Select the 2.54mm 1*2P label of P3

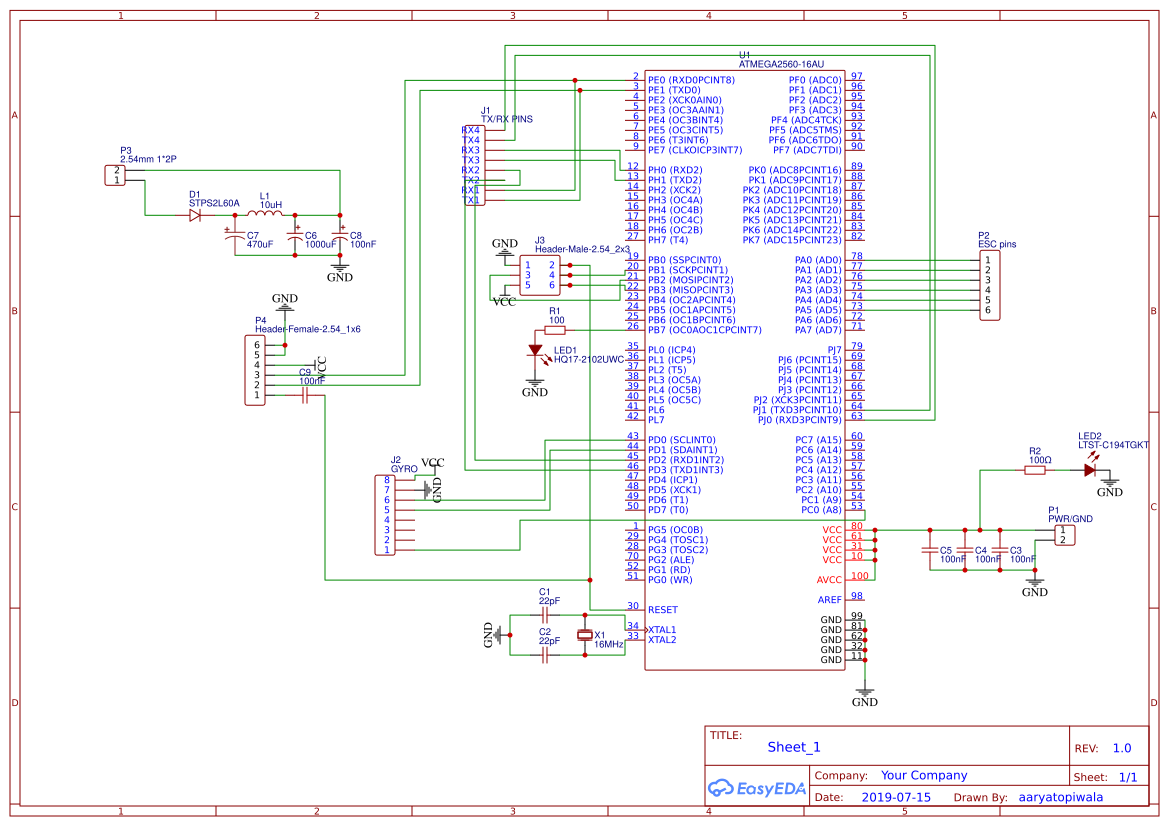click(148, 160)
